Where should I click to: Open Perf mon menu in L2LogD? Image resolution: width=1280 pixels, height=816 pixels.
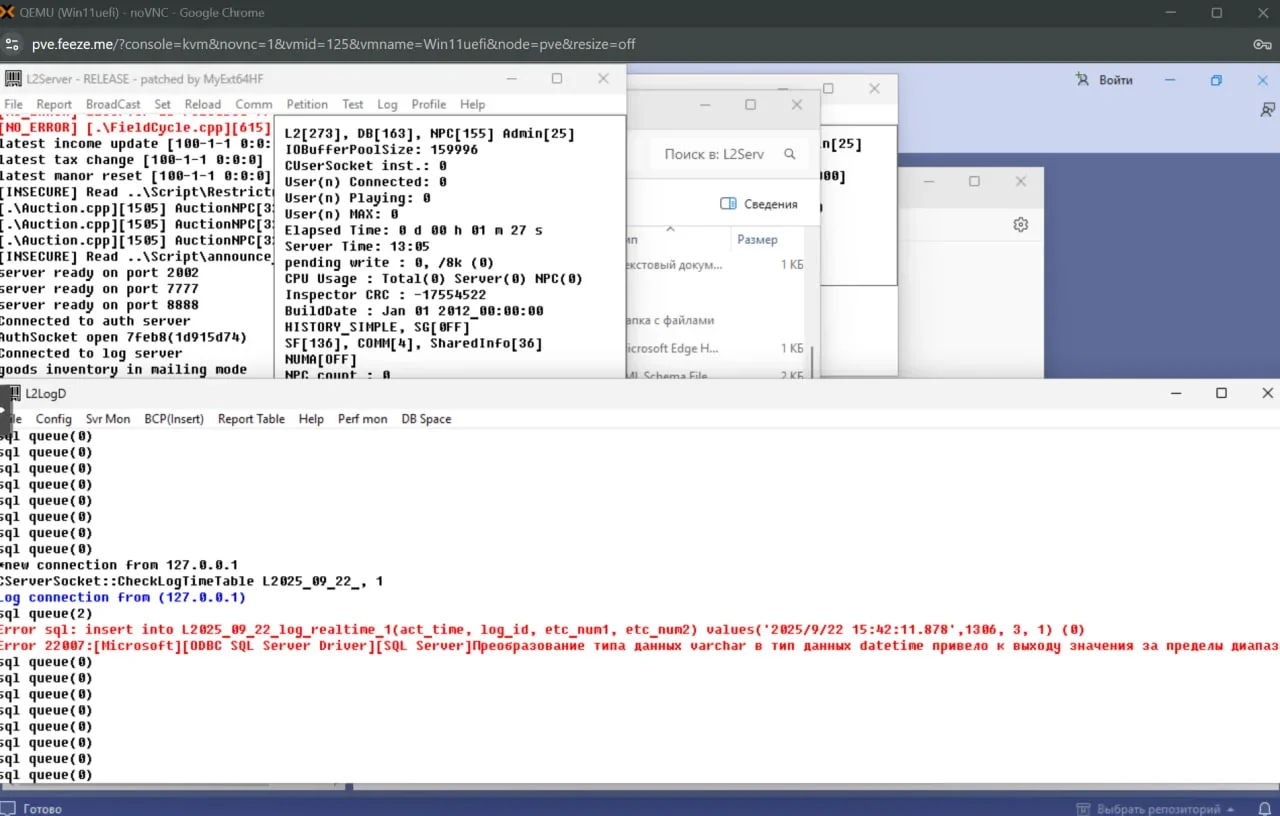tap(362, 419)
